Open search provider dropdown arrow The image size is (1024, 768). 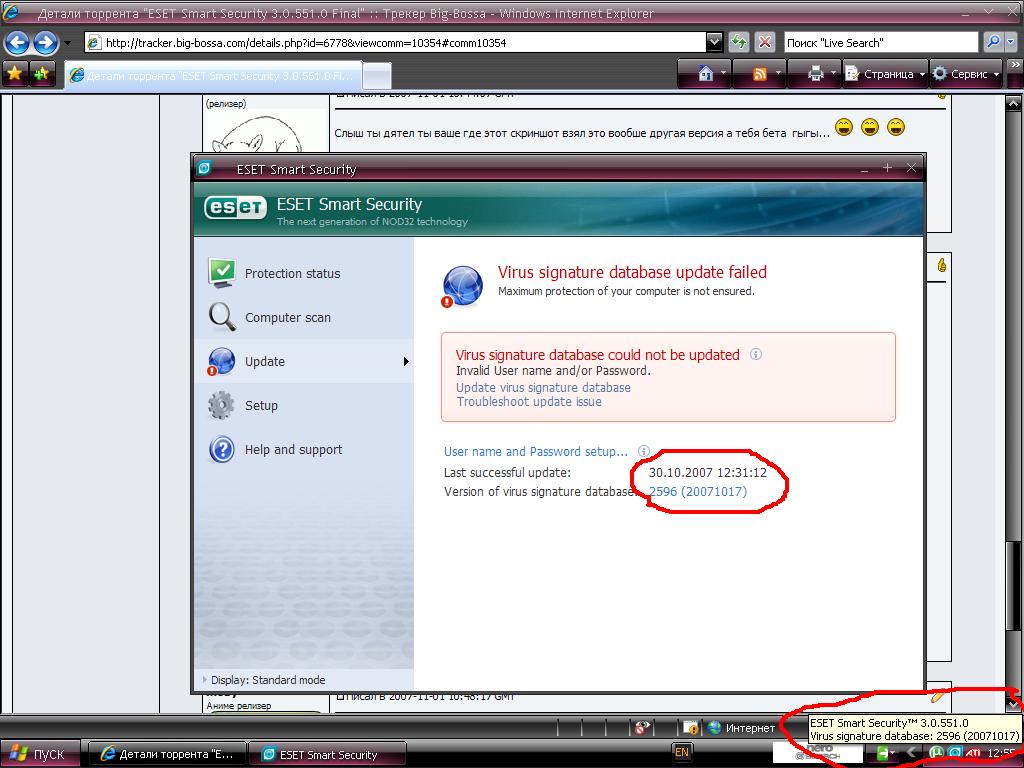1010,42
